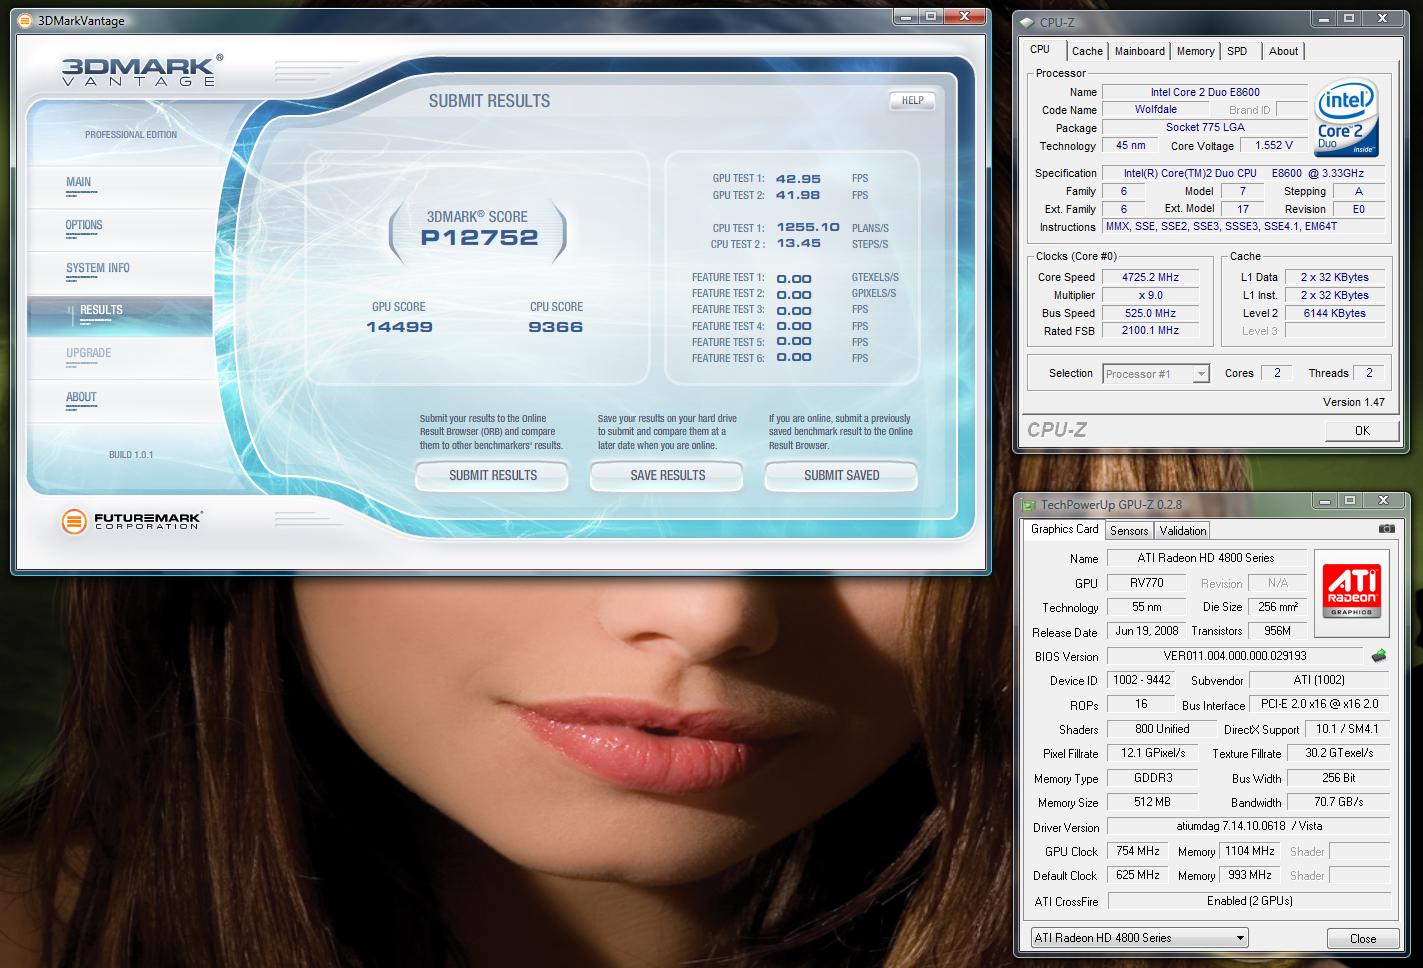Click the Multiplier x 9.0 field
Viewport: 1423px width, 968px height.
pyautogui.click(x=1150, y=295)
